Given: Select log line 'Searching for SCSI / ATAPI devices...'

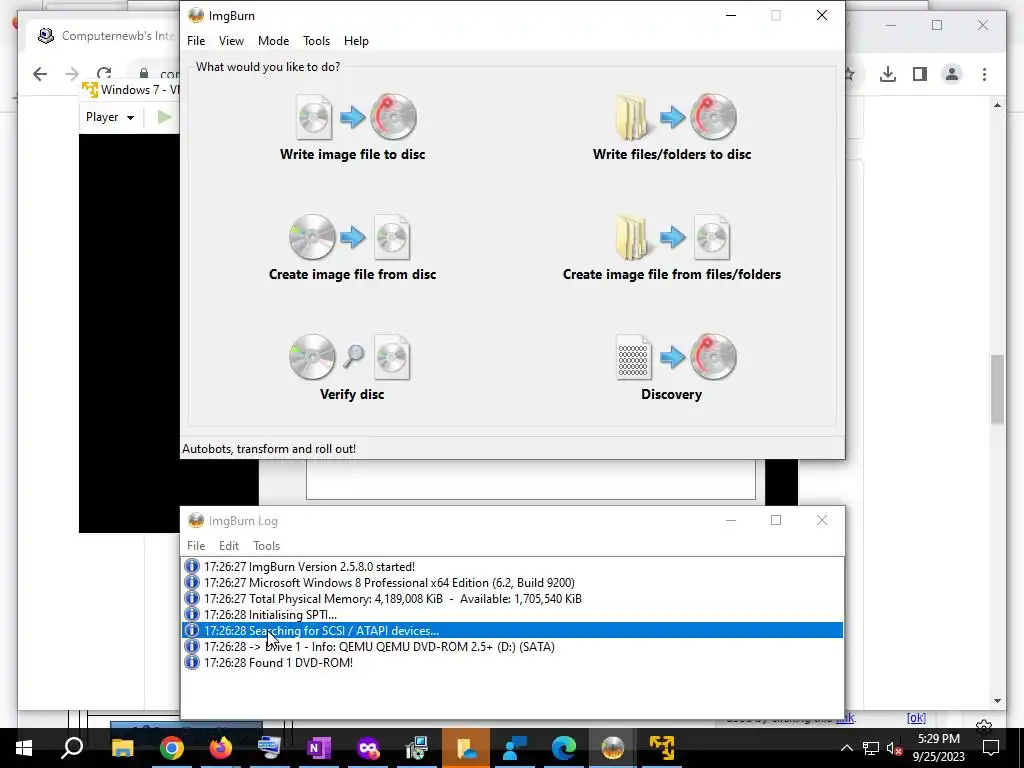Looking at the screenshot, I should tap(513, 631).
